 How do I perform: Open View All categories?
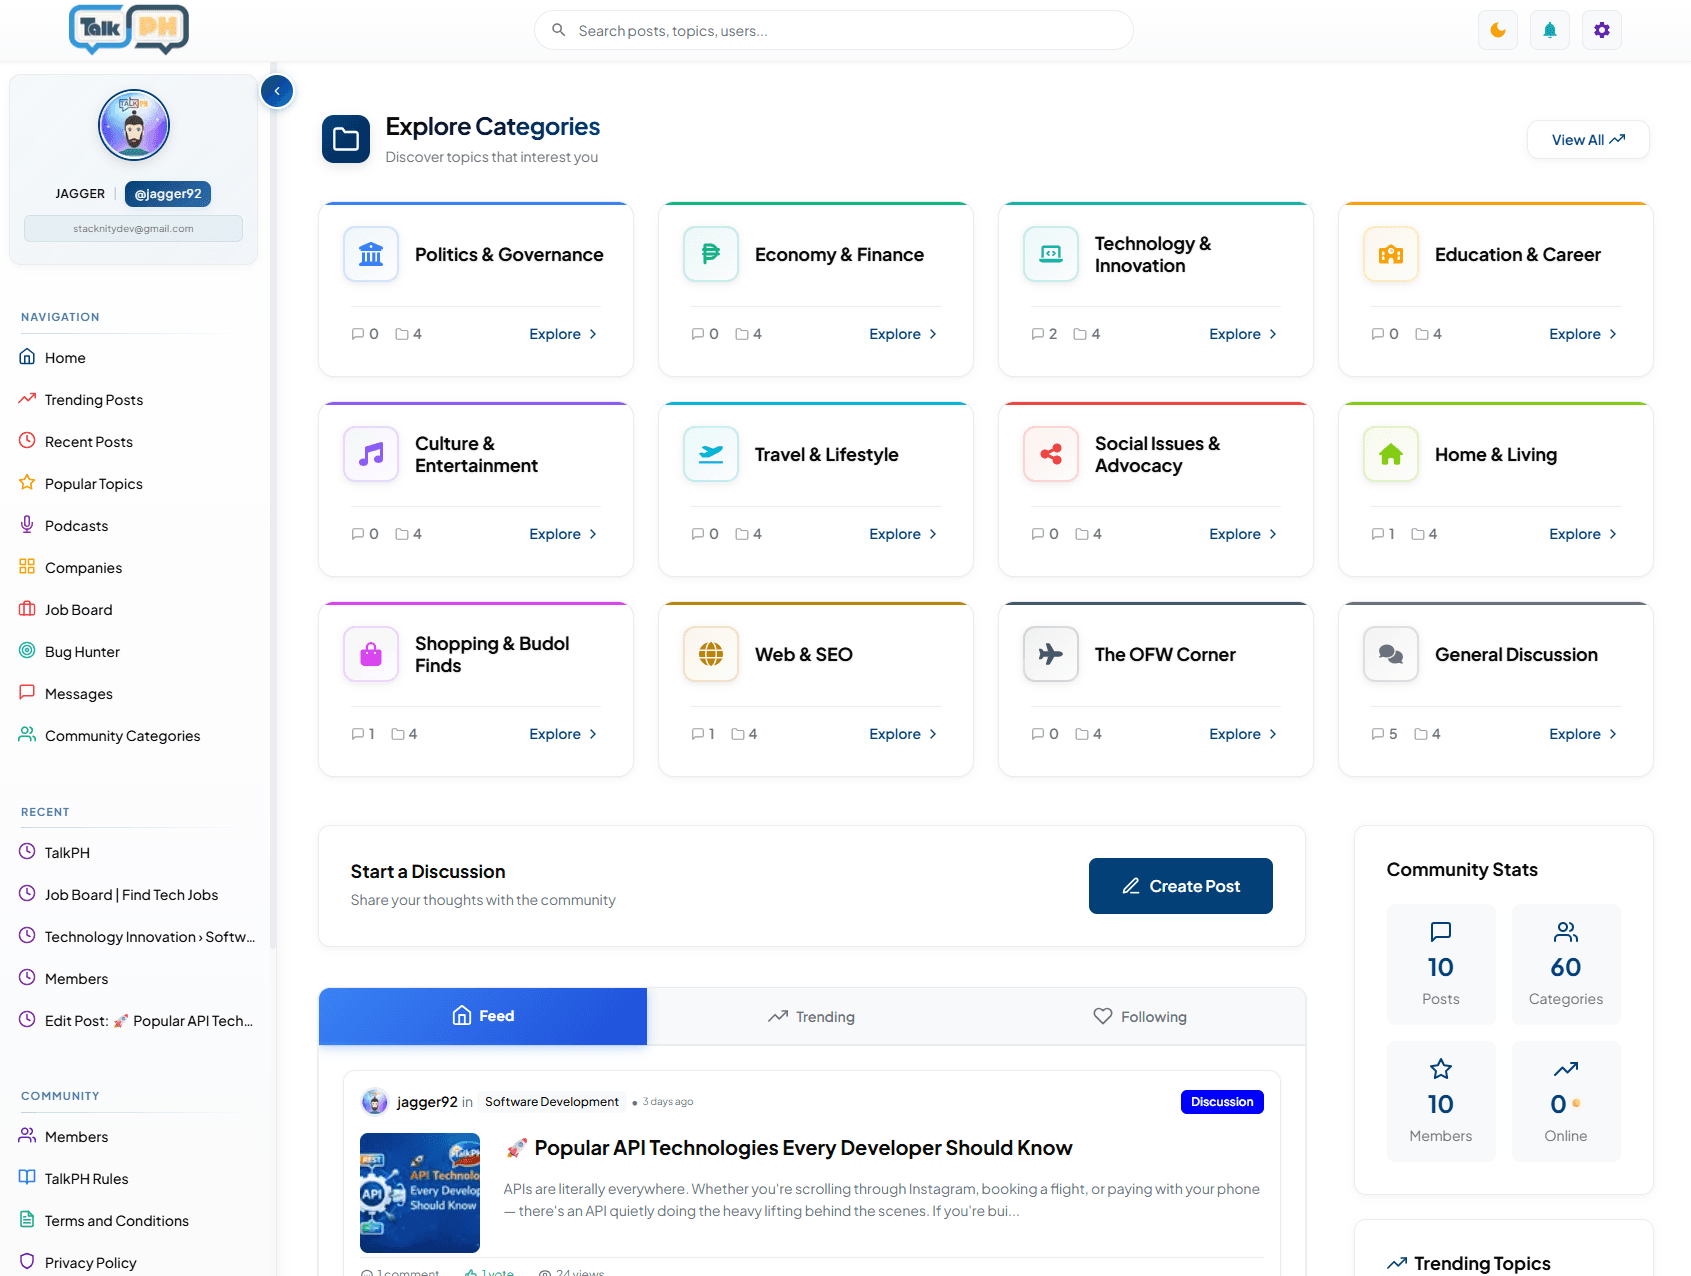point(1587,139)
